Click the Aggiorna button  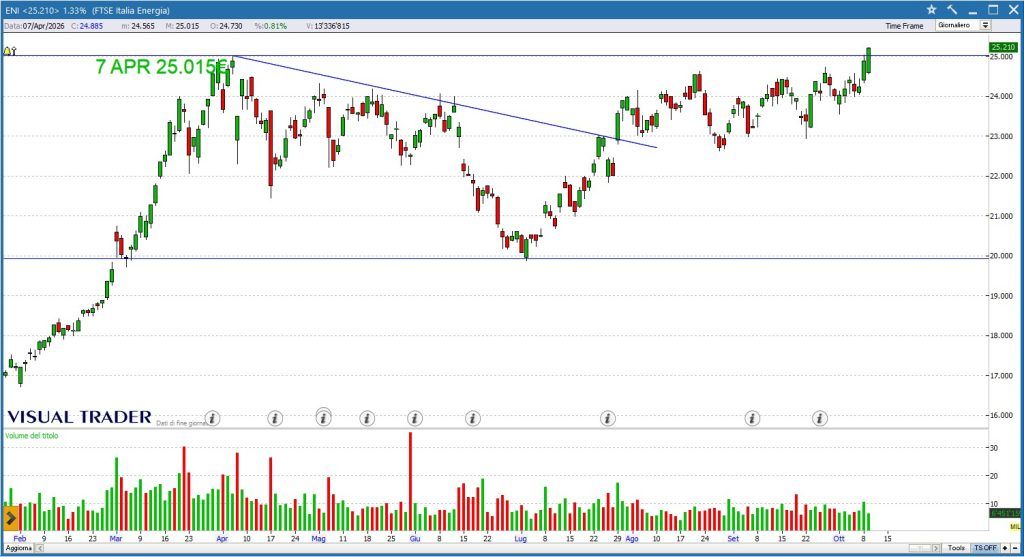click(x=19, y=548)
